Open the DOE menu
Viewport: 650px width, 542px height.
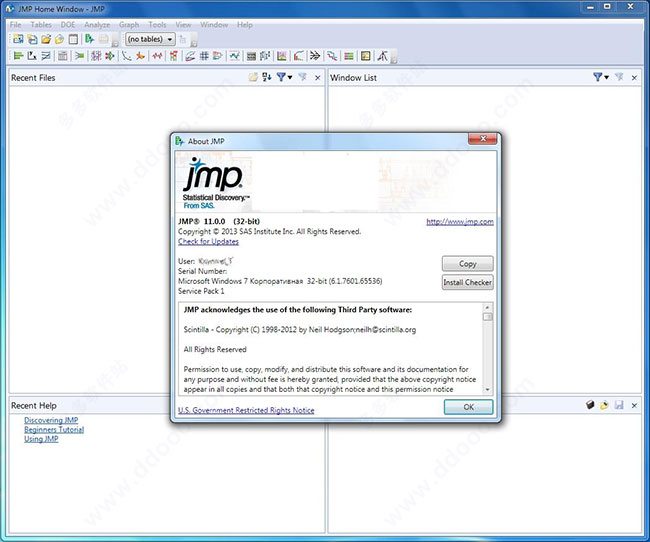coord(68,25)
